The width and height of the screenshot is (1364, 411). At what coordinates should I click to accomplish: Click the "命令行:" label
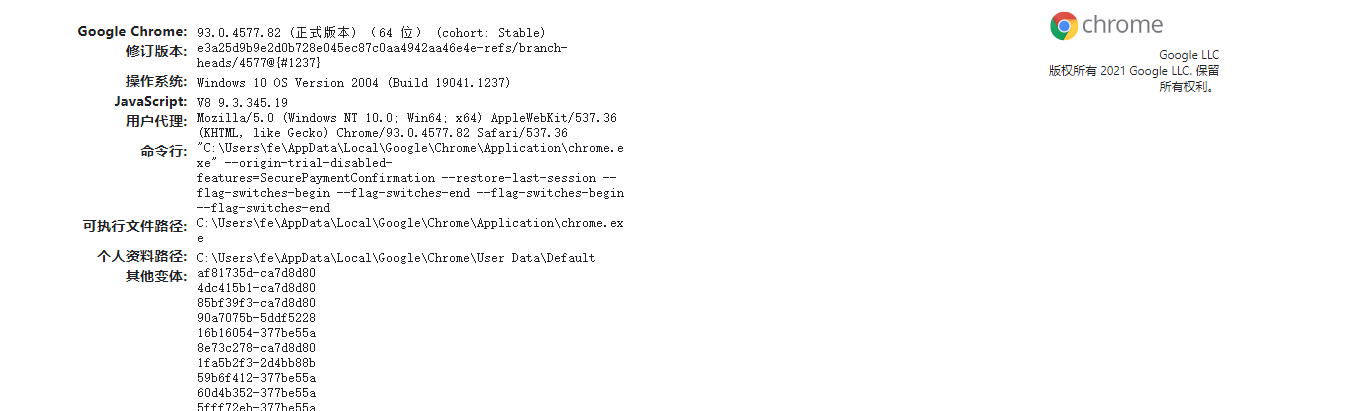[x=163, y=151]
